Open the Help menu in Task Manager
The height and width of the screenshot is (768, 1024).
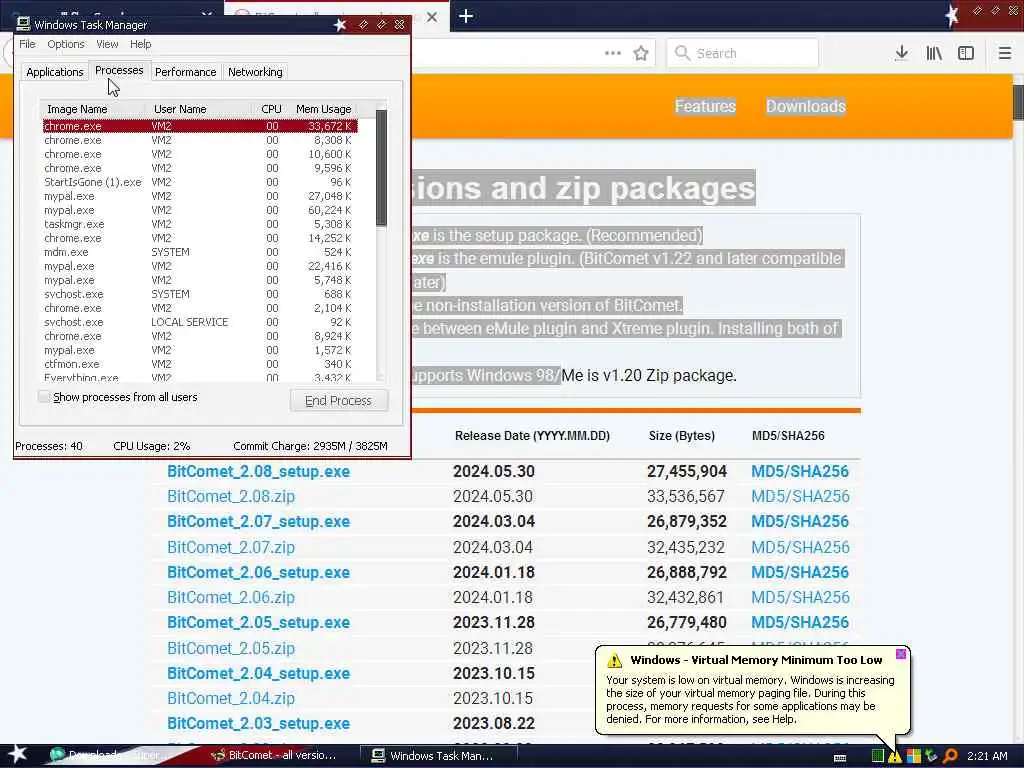point(140,44)
